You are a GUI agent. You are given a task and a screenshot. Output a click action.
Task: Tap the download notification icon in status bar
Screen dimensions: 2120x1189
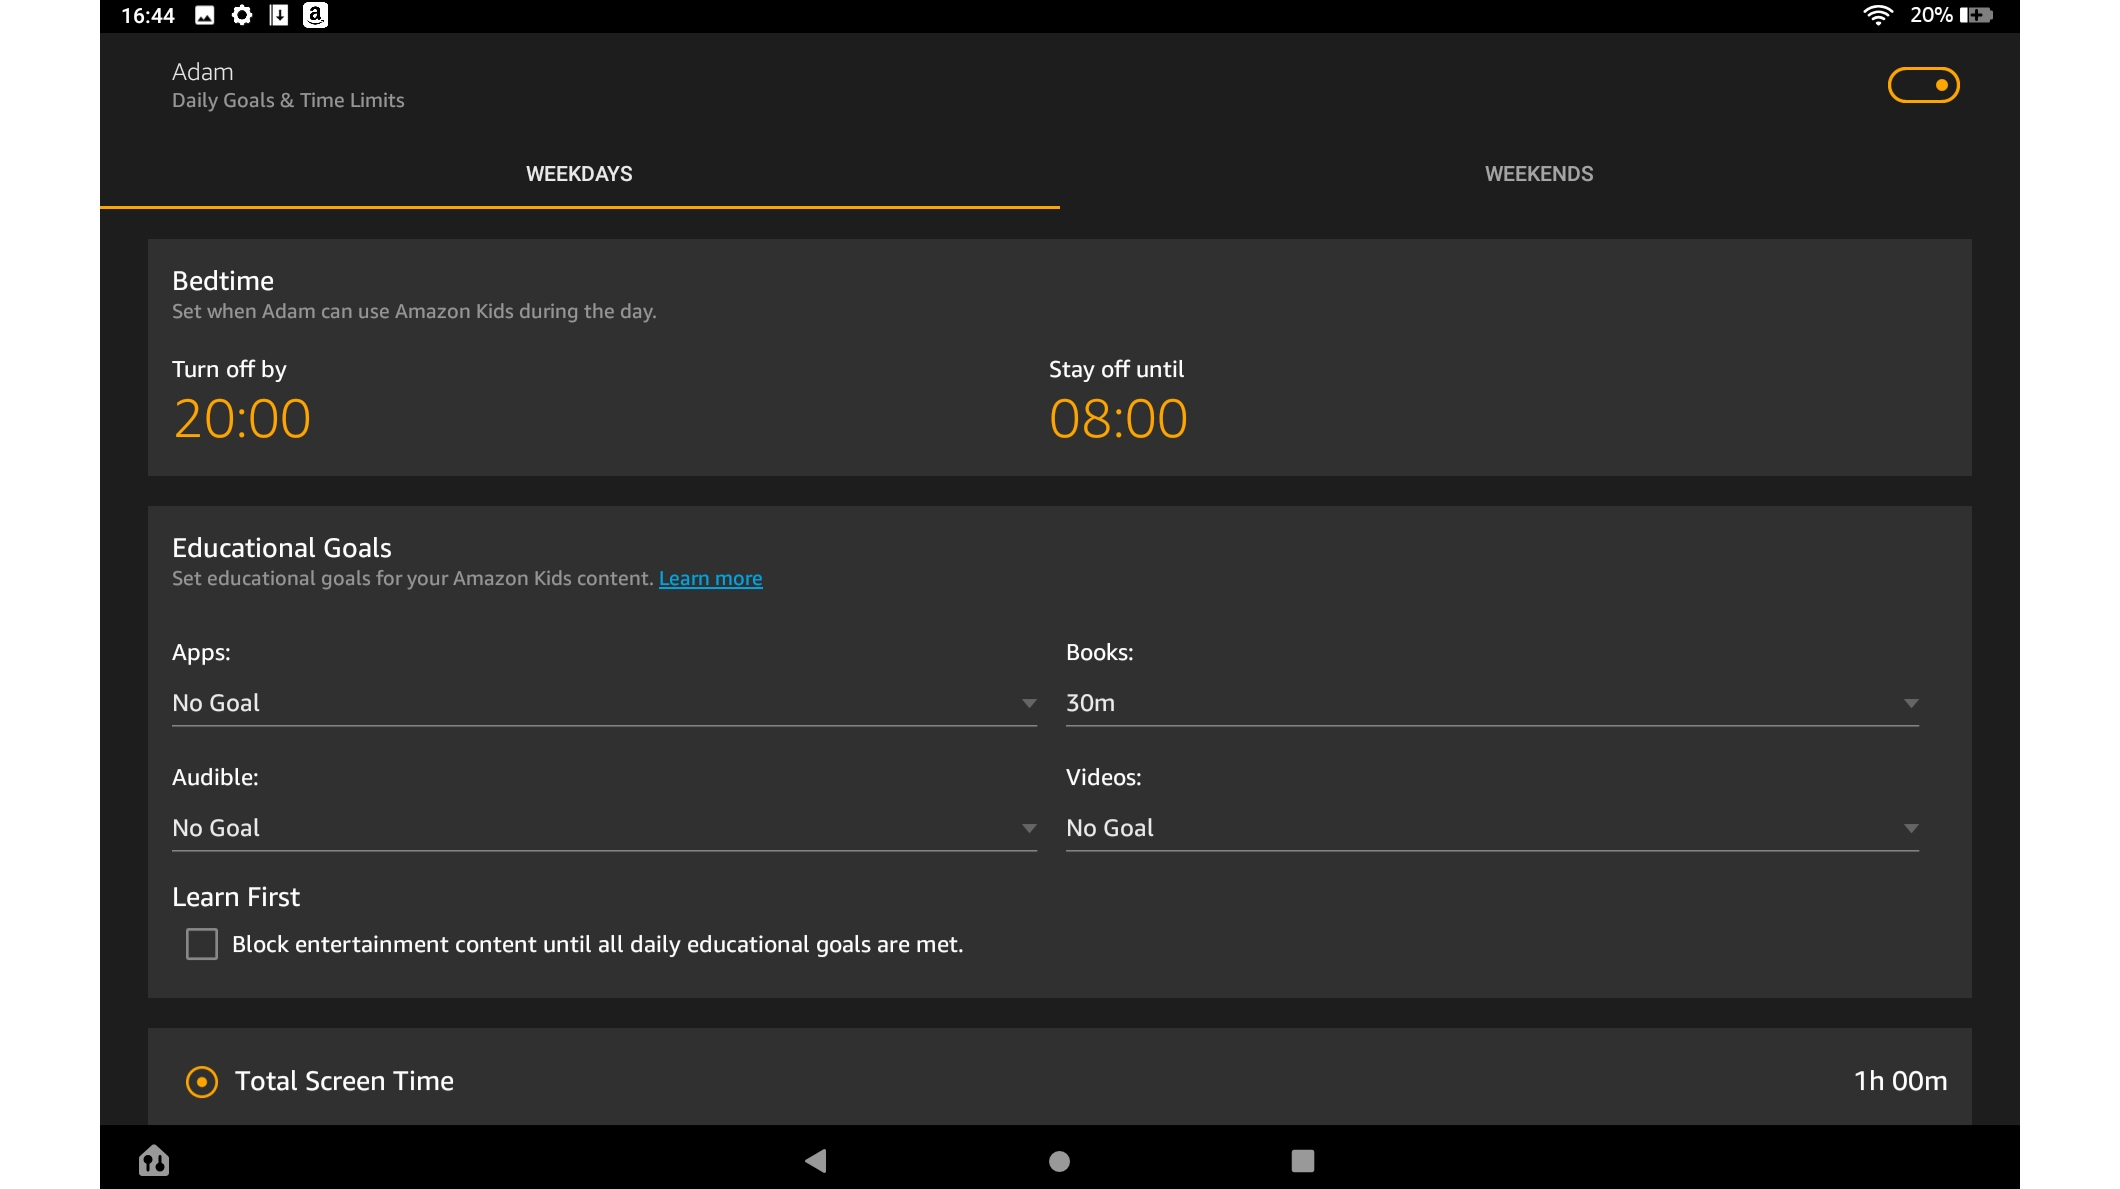(x=279, y=15)
